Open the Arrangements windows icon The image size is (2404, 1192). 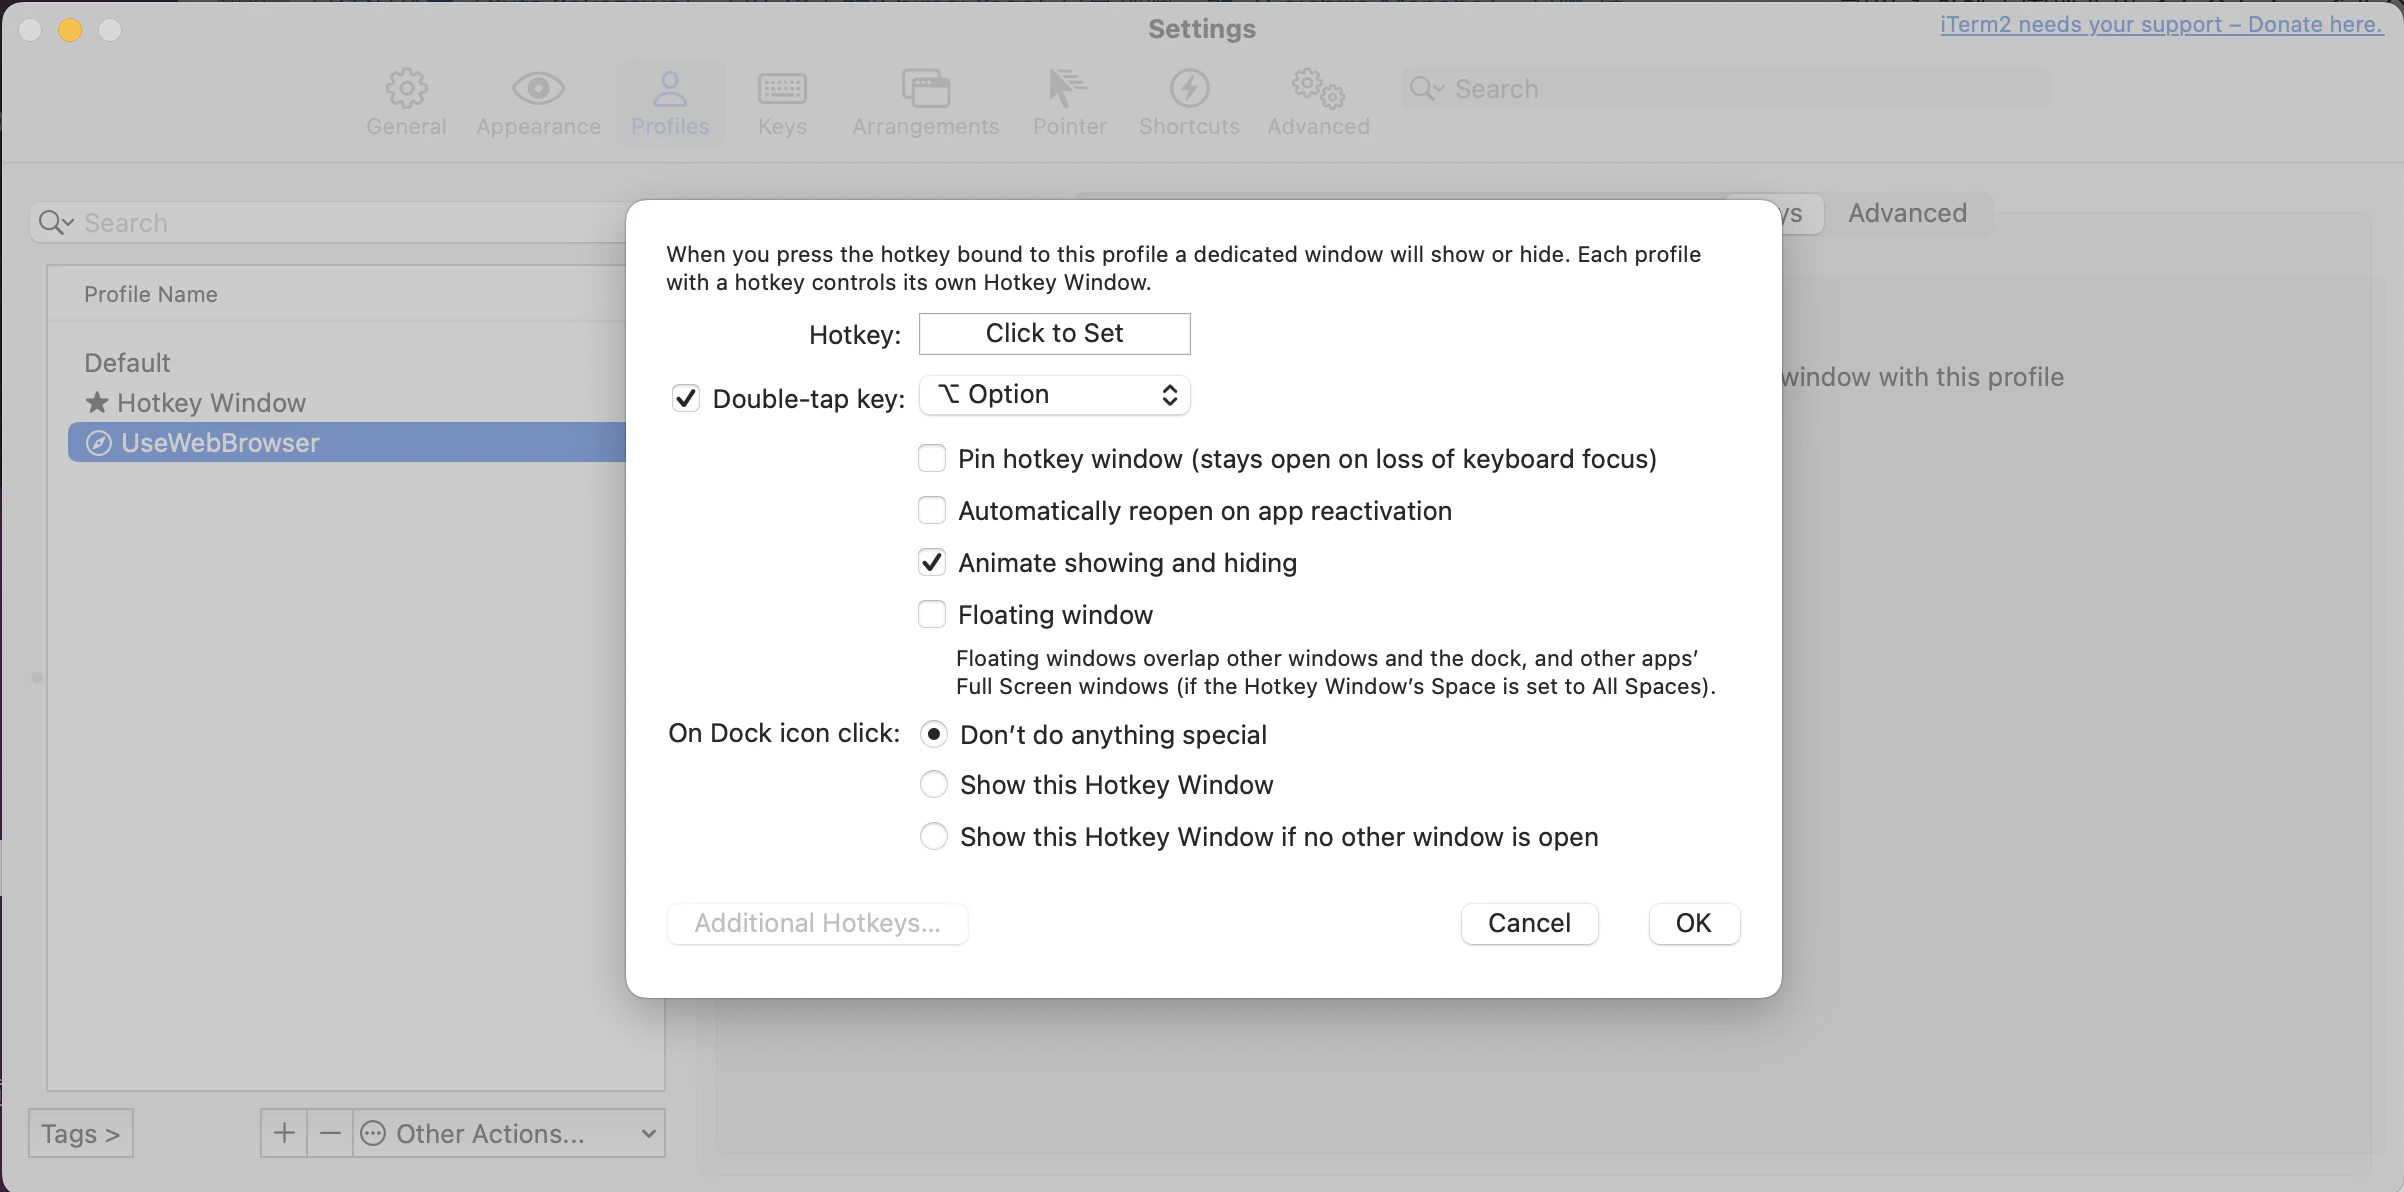point(926,89)
